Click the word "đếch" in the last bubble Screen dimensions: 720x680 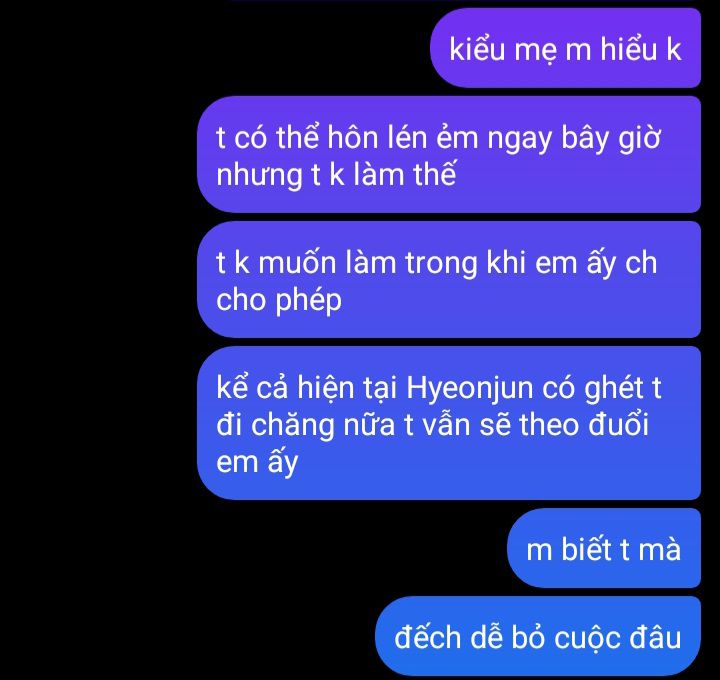427,638
